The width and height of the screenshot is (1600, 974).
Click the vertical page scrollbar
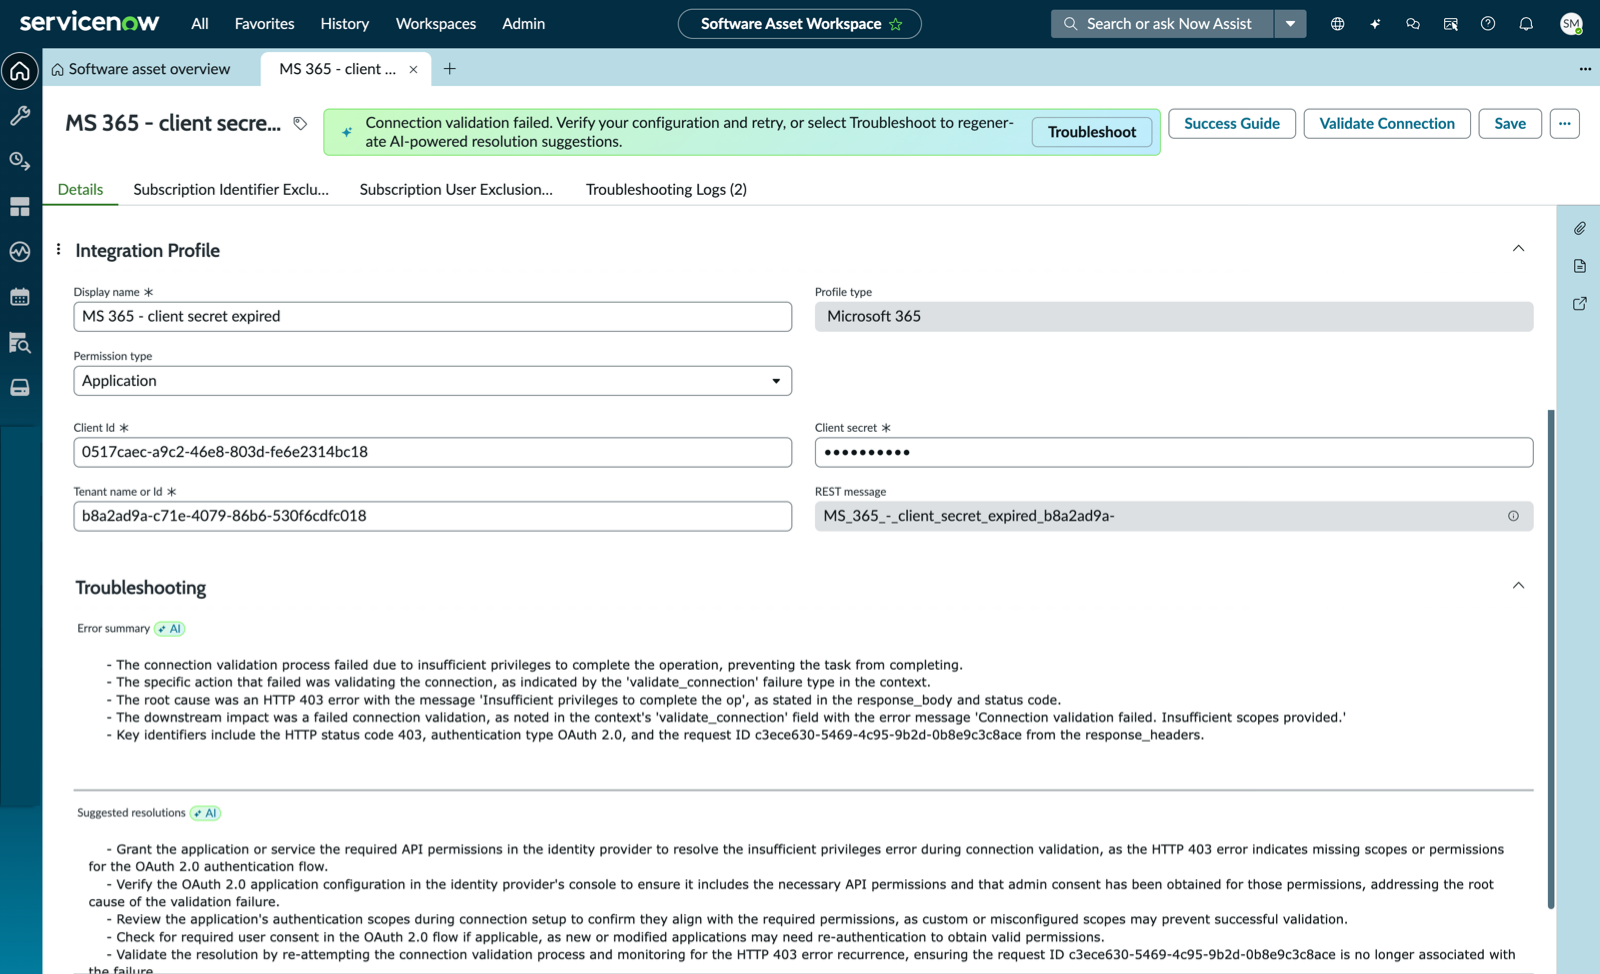(x=1551, y=658)
